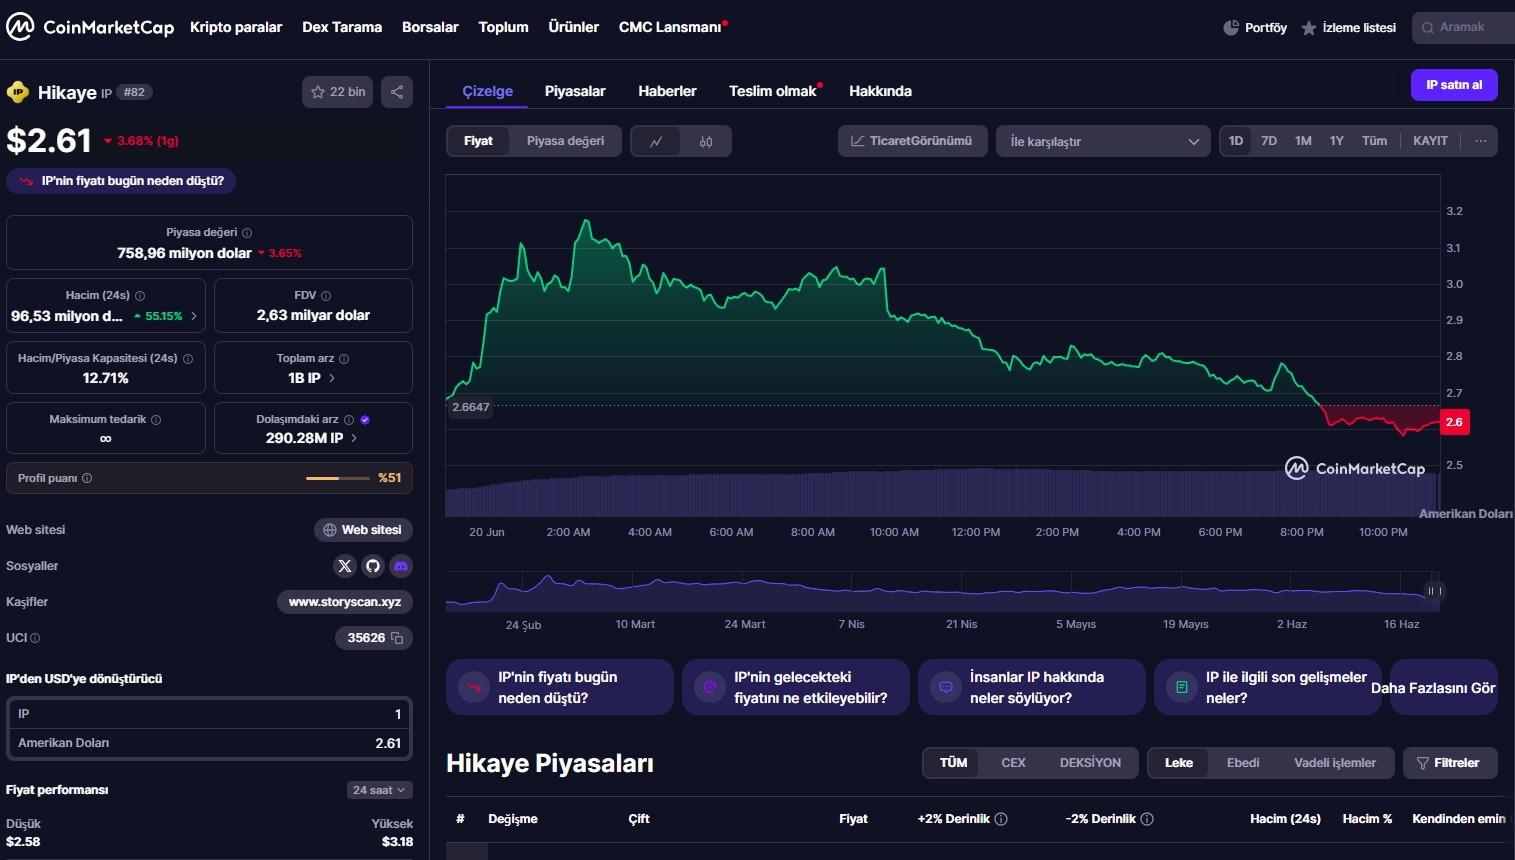Filter markets by CEX
The width and height of the screenshot is (1515, 860).
[1013, 763]
